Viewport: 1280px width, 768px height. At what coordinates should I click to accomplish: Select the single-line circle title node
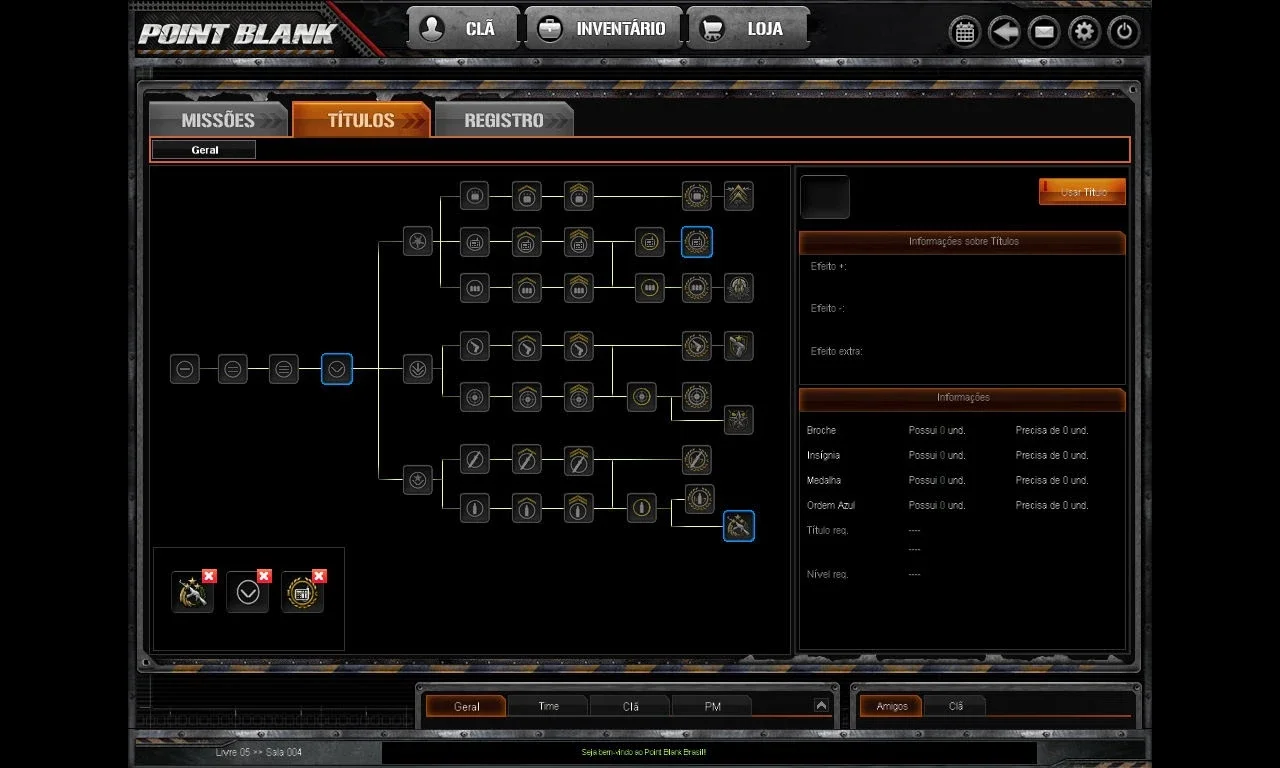(185, 369)
